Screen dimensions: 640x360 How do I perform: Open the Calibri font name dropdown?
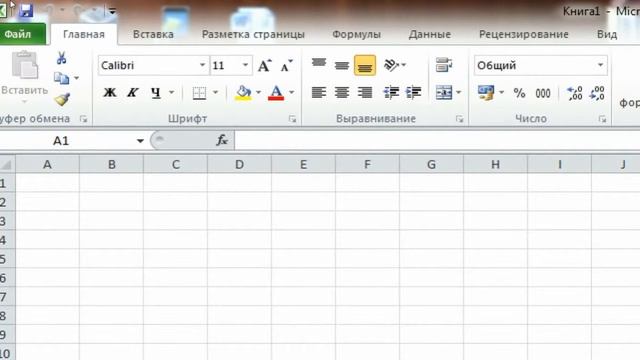tap(202, 65)
